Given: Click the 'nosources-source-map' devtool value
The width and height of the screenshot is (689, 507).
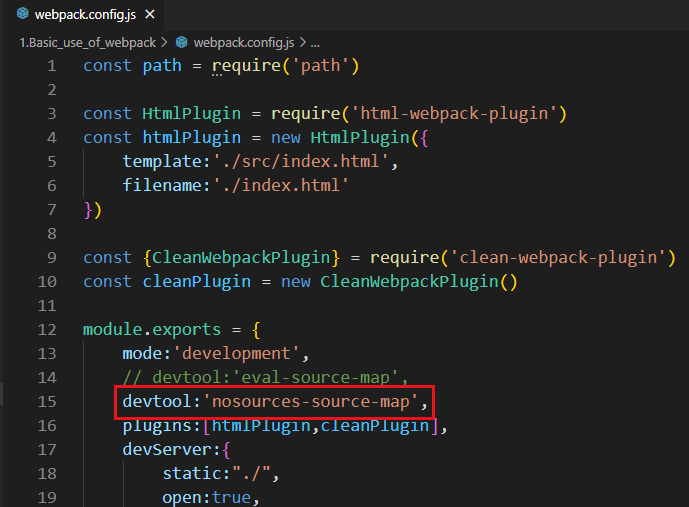Looking at the screenshot, I should (x=310, y=402).
